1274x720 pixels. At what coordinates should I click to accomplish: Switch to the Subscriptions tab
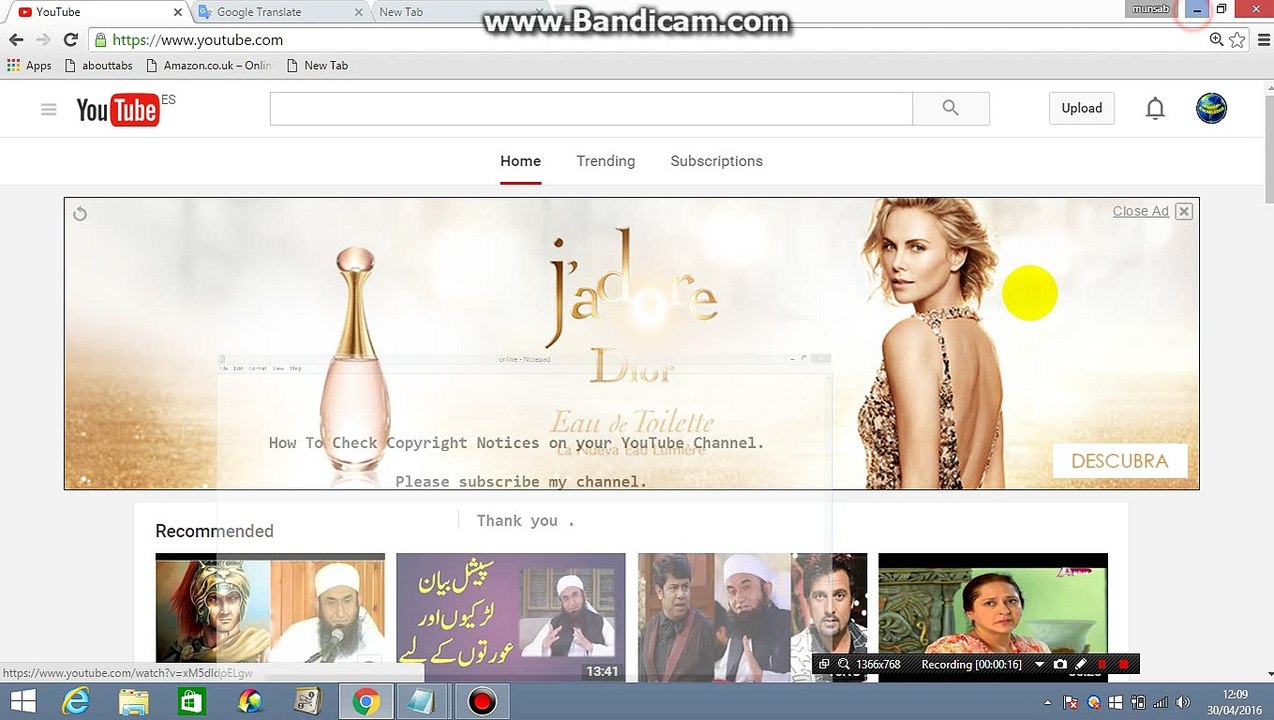tap(716, 161)
